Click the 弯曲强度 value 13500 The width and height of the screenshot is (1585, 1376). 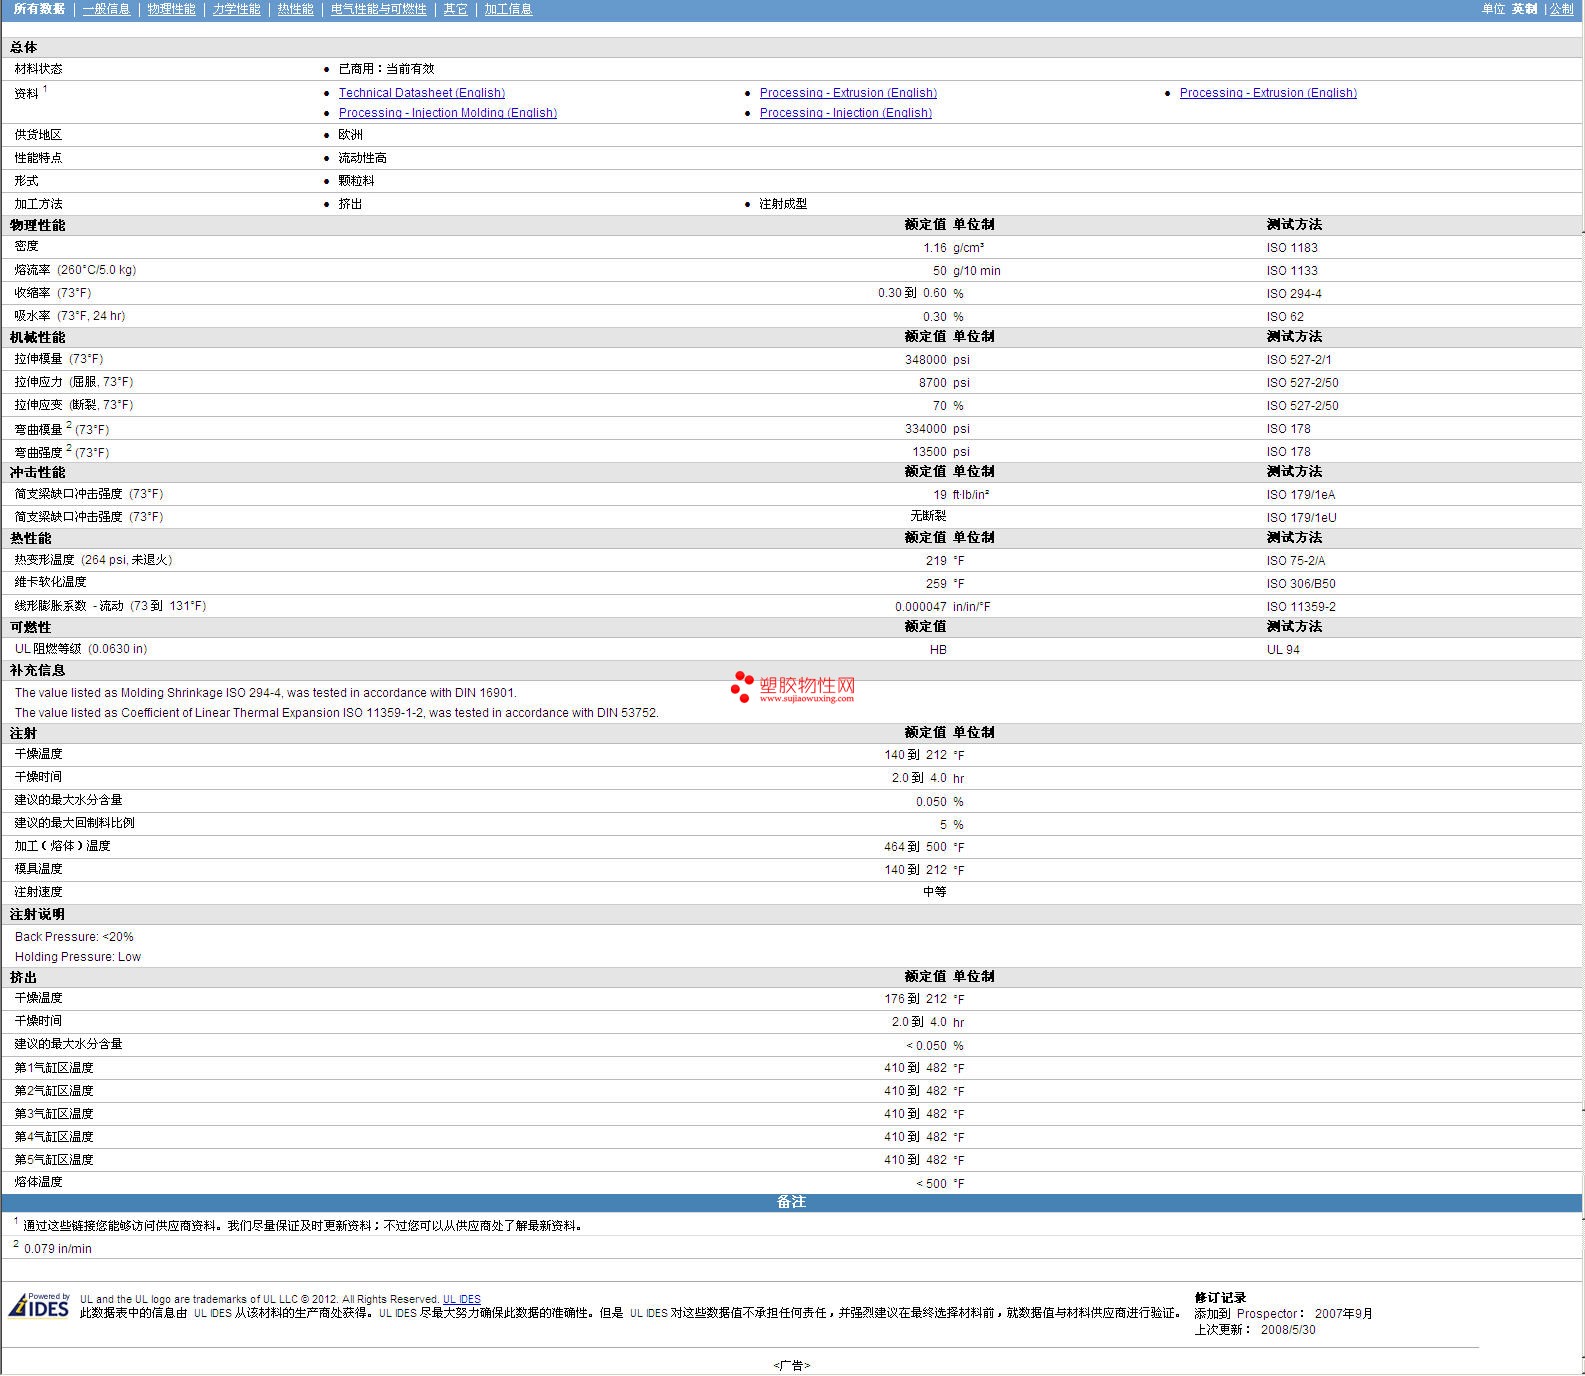pyautogui.click(x=930, y=452)
